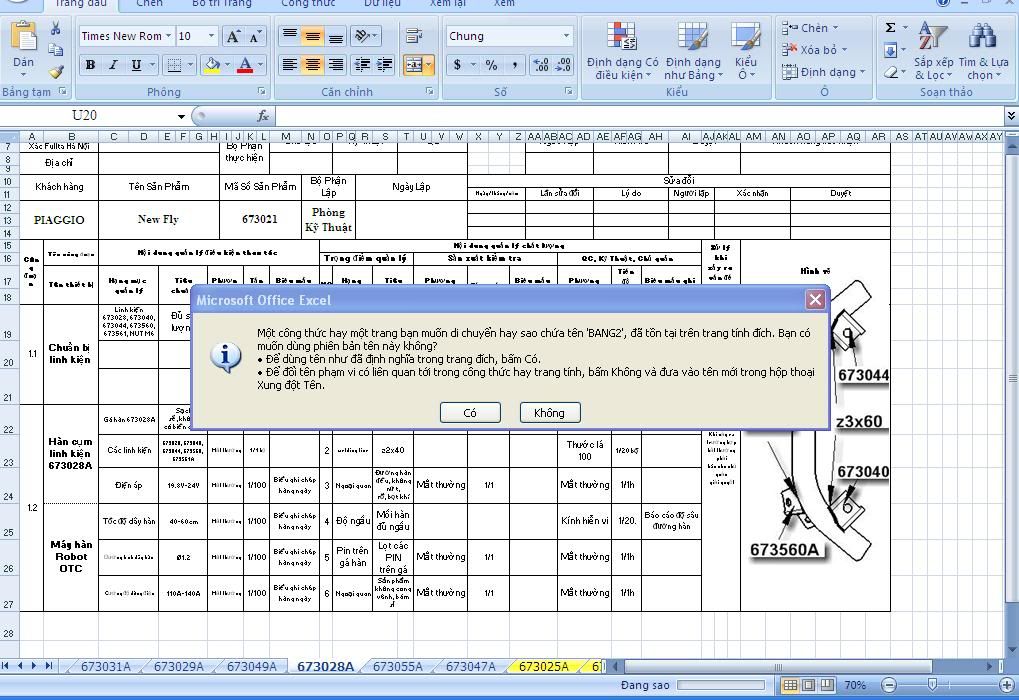Select the Format Painter brush icon
Screen dimensions: 1019x700
(x=55, y=71)
